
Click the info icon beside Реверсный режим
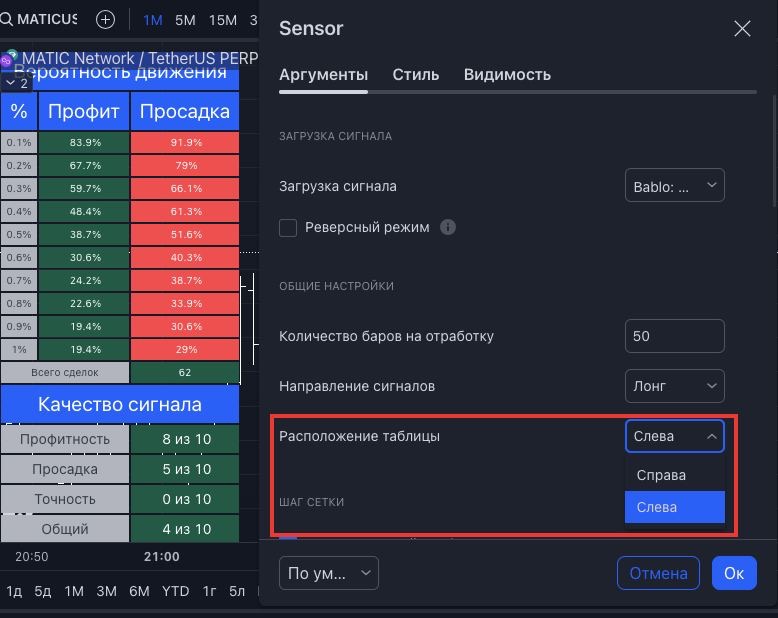(x=448, y=227)
